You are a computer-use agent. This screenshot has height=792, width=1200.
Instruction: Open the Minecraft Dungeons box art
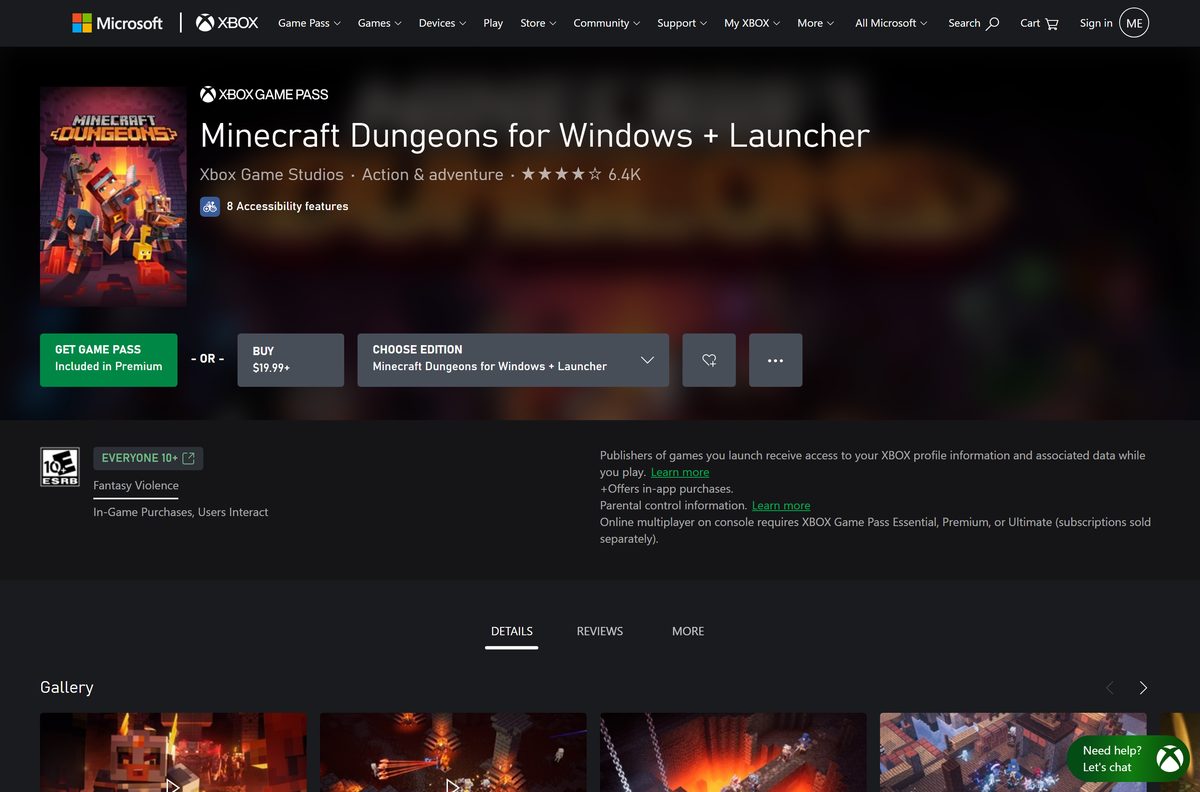tap(113, 196)
